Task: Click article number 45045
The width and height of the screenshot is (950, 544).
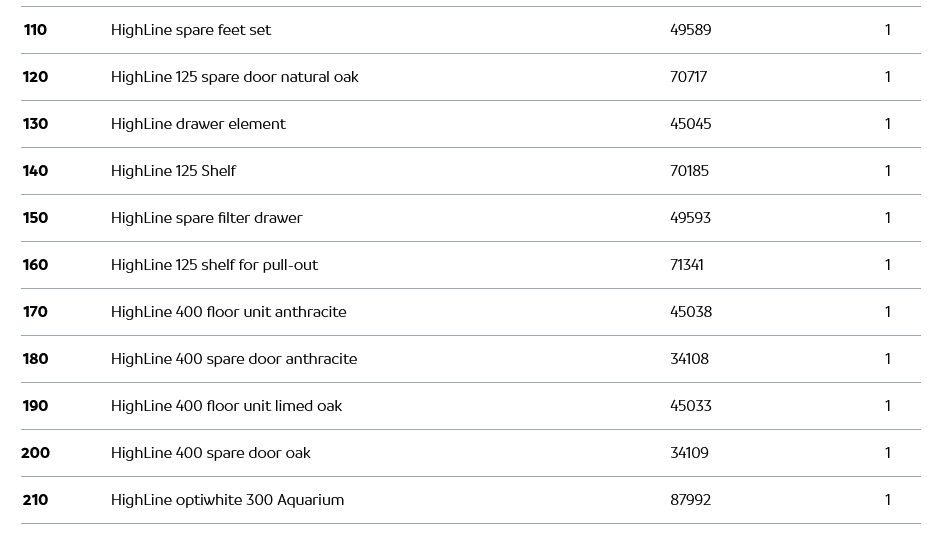Action: click(690, 124)
